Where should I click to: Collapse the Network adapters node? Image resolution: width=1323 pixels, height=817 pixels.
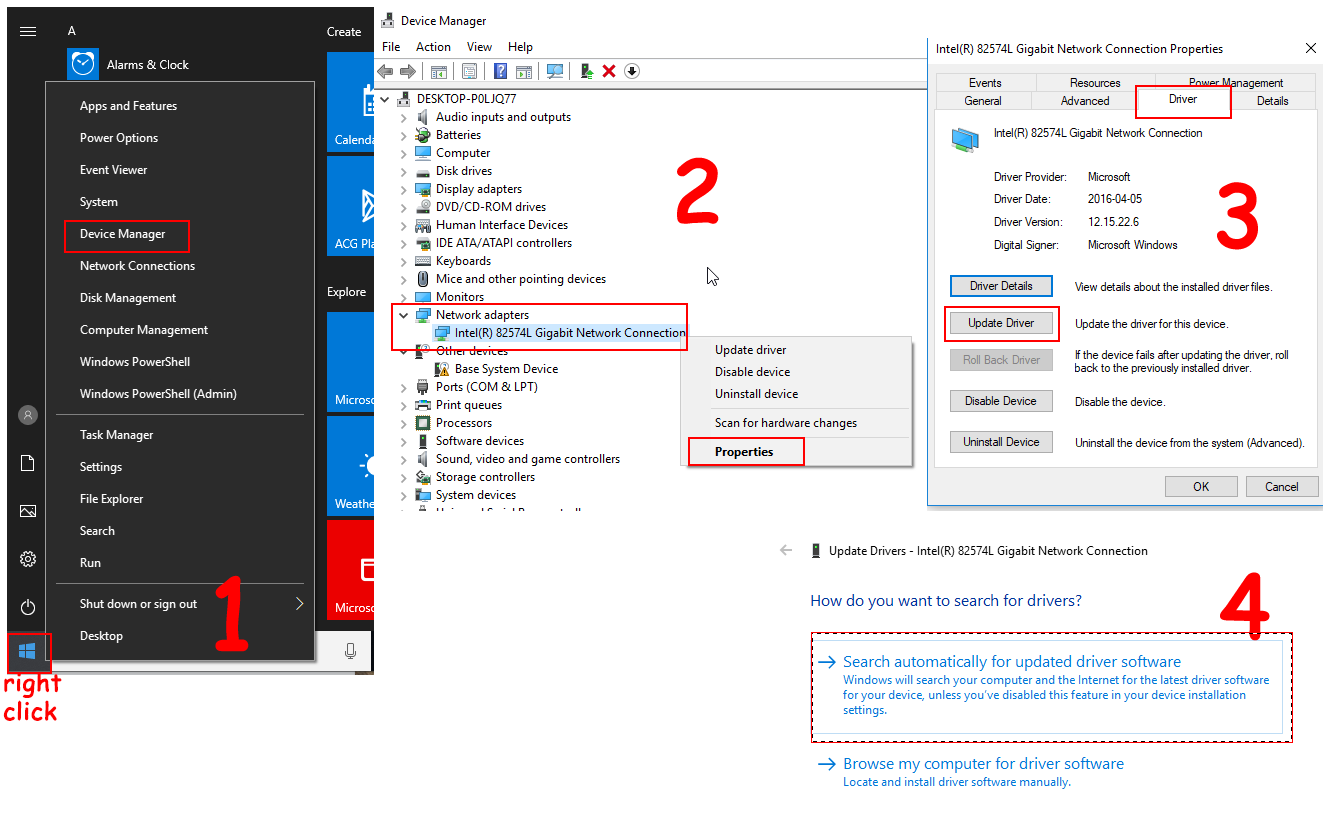tap(404, 315)
